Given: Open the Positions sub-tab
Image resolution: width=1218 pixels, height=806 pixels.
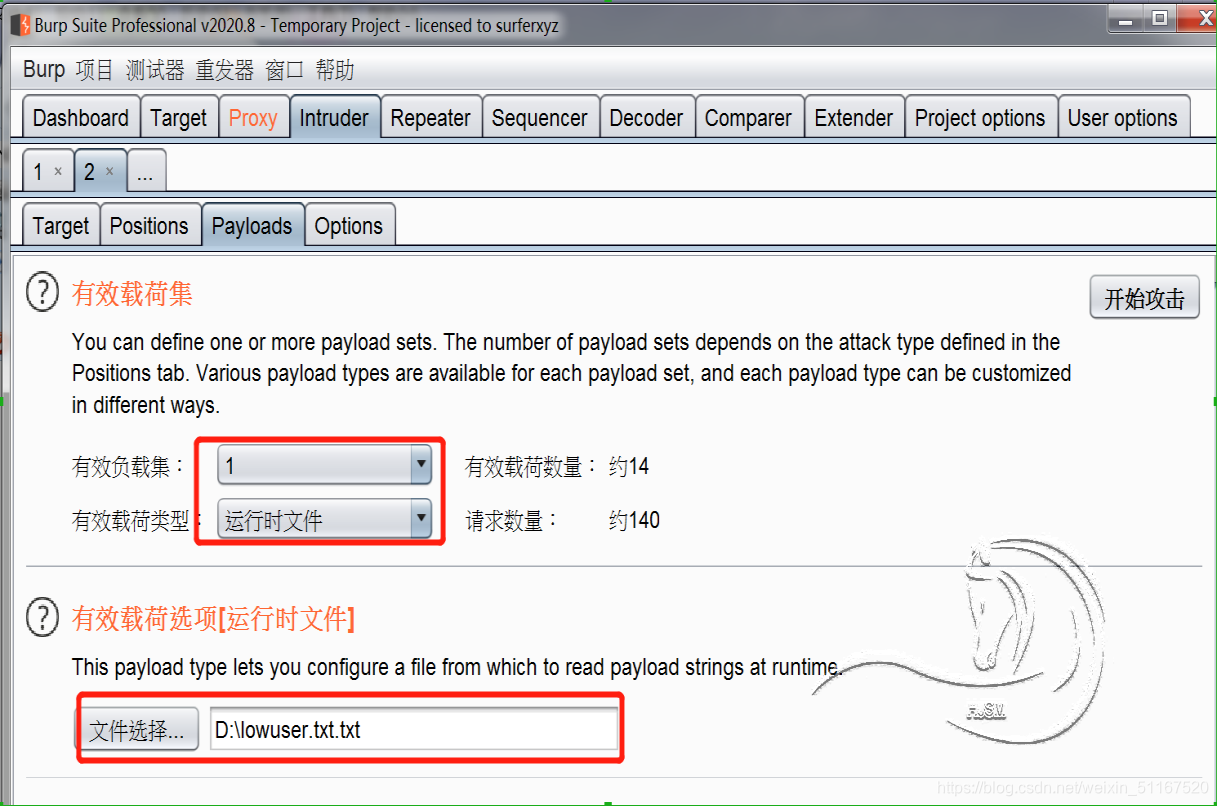Looking at the screenshot, I should [149, 226].
